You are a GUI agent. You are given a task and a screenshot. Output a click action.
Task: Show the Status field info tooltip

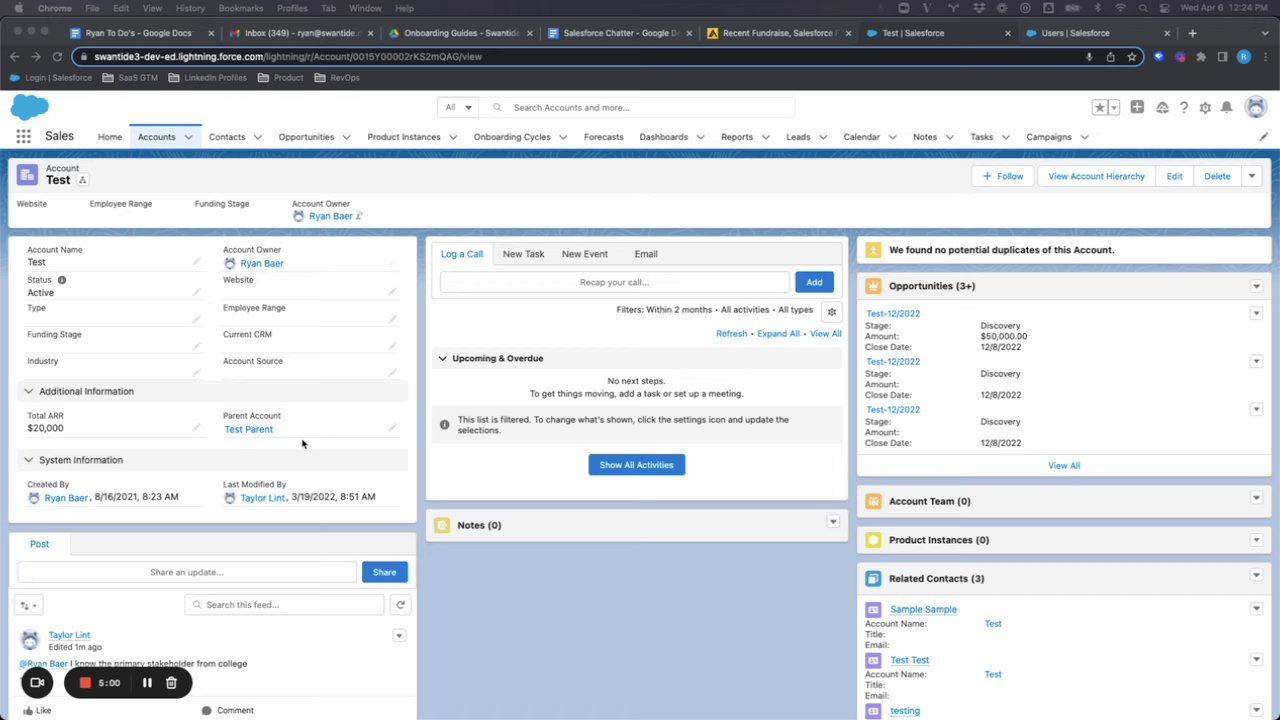point(61,280)
